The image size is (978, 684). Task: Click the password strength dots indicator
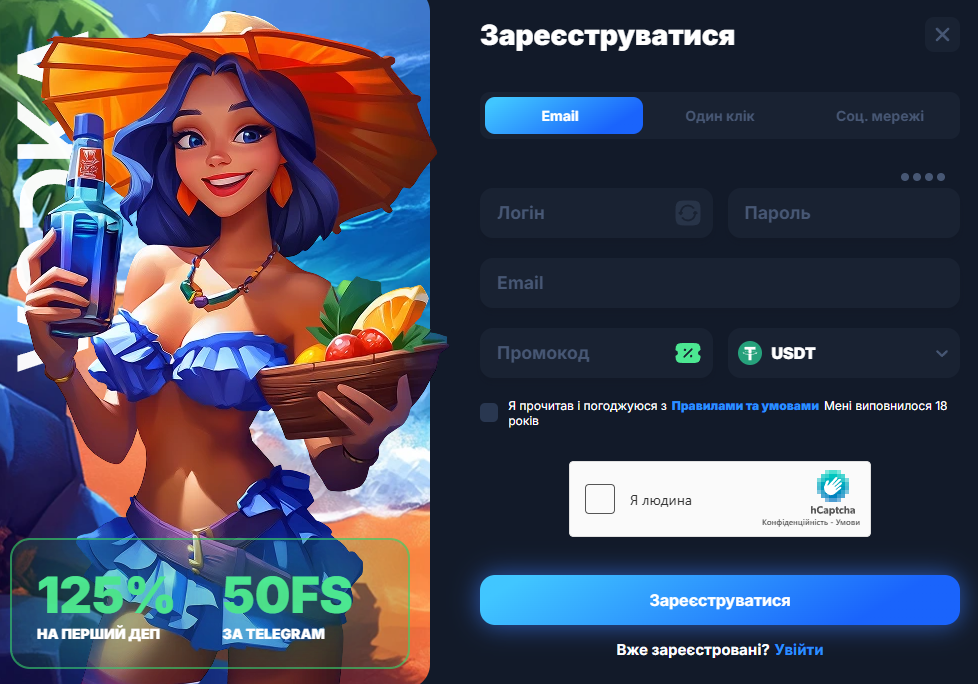[x=923, y=177]
